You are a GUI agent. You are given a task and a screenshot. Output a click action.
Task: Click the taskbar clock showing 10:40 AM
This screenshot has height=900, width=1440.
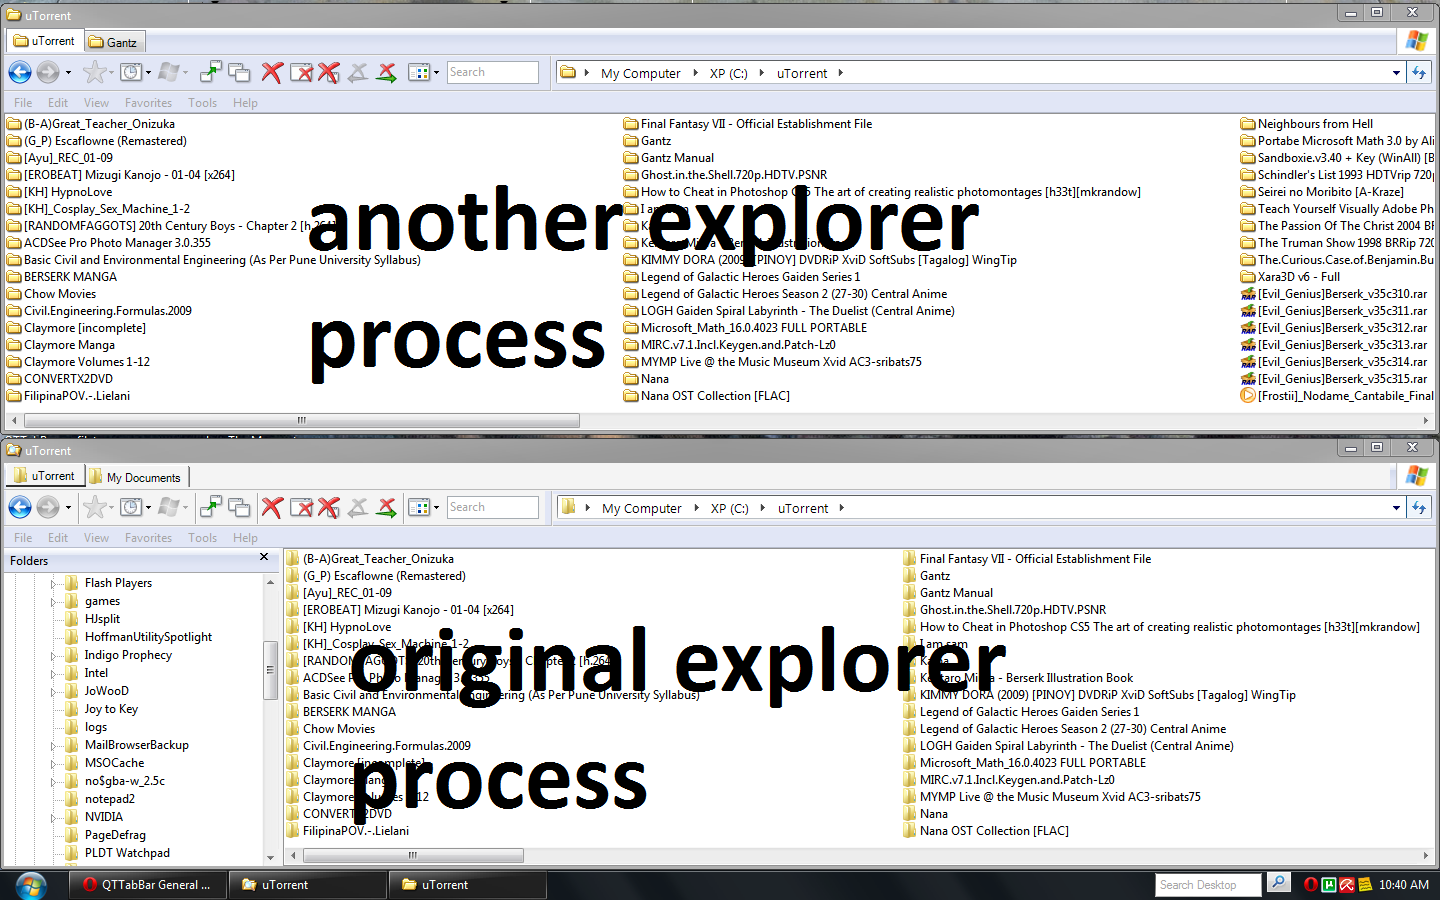(1404, 885)
